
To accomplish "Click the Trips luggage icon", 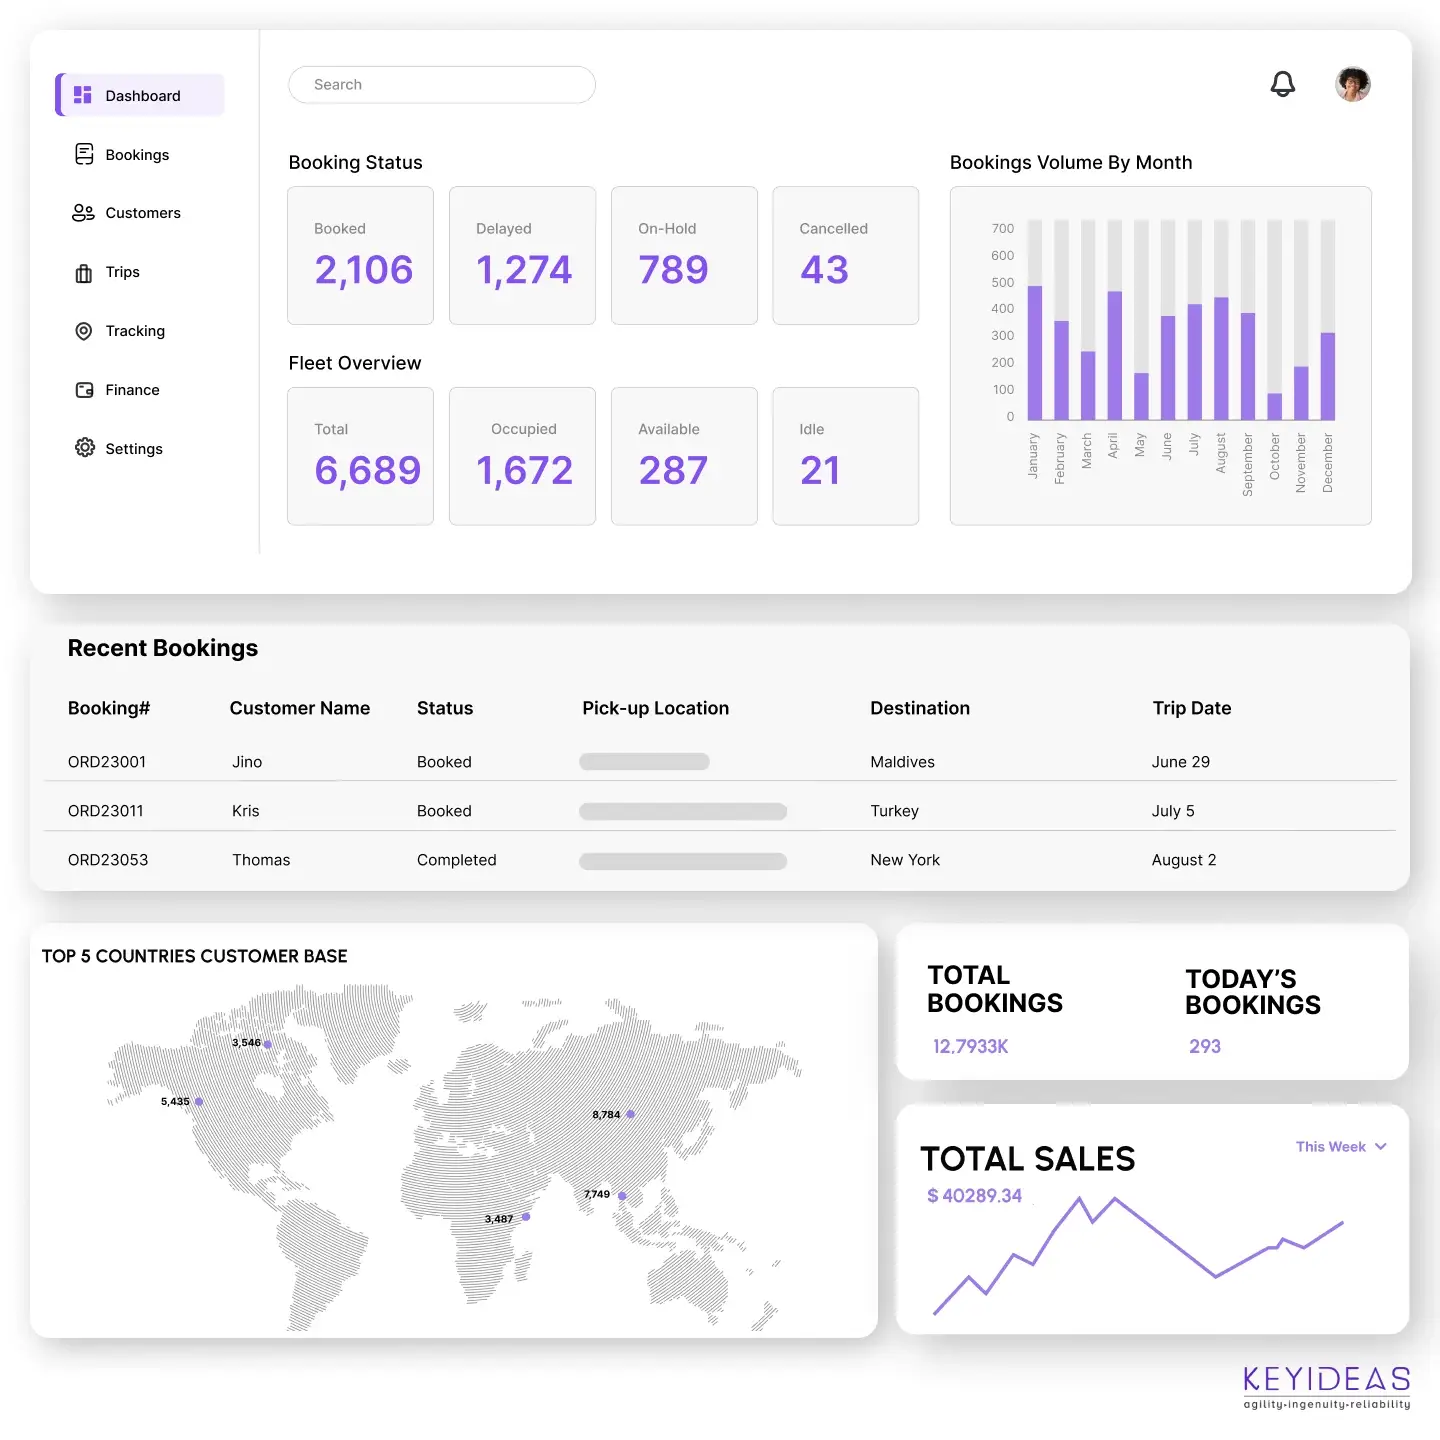I will 84,273.
